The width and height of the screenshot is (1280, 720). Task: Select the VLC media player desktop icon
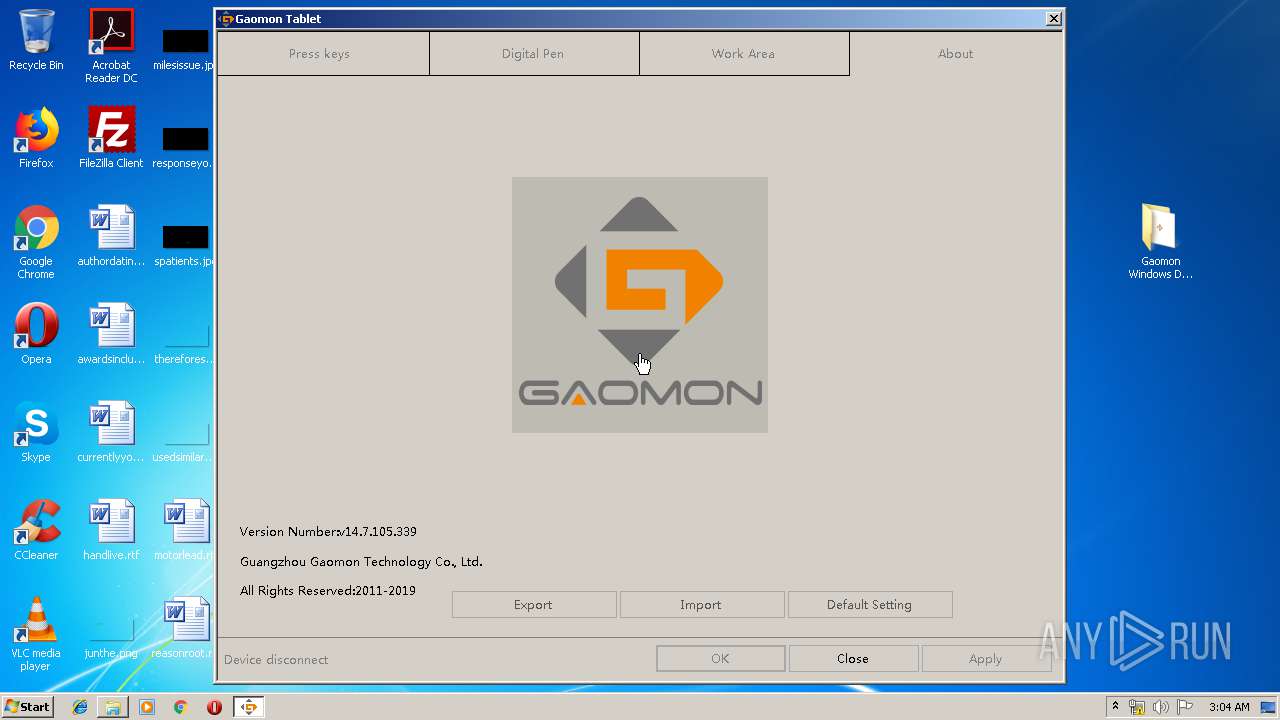pos(36,634)
